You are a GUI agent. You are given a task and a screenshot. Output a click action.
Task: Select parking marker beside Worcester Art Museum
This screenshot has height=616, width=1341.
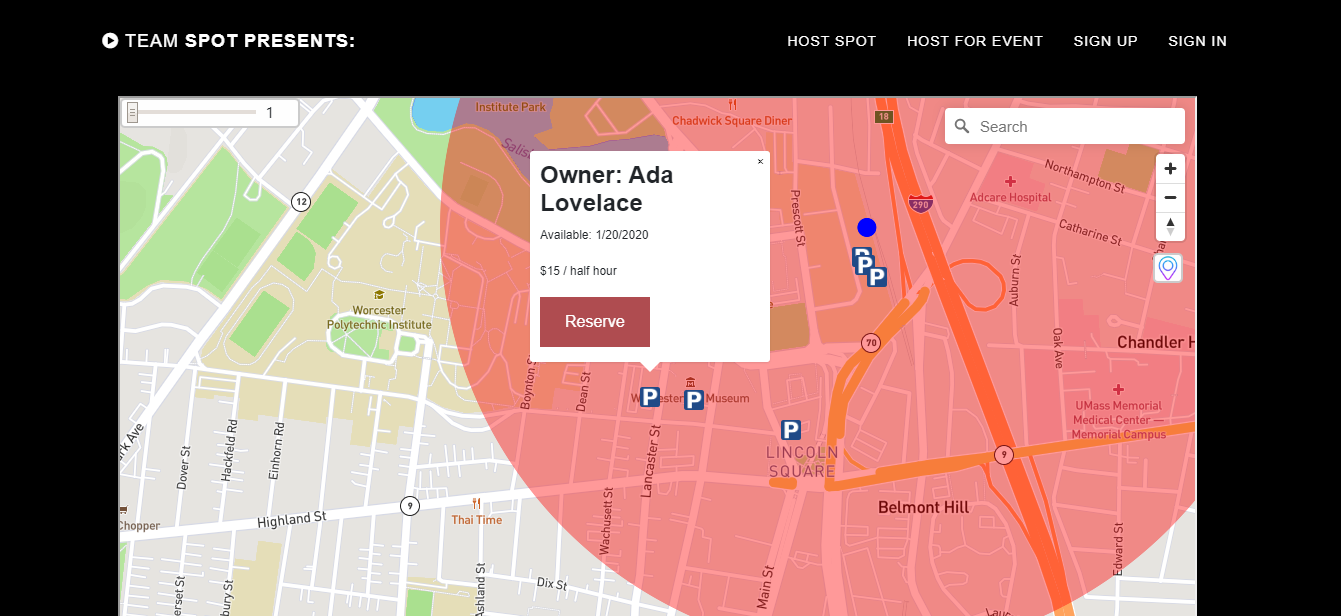pyautogui.click(x=694, y=400)
